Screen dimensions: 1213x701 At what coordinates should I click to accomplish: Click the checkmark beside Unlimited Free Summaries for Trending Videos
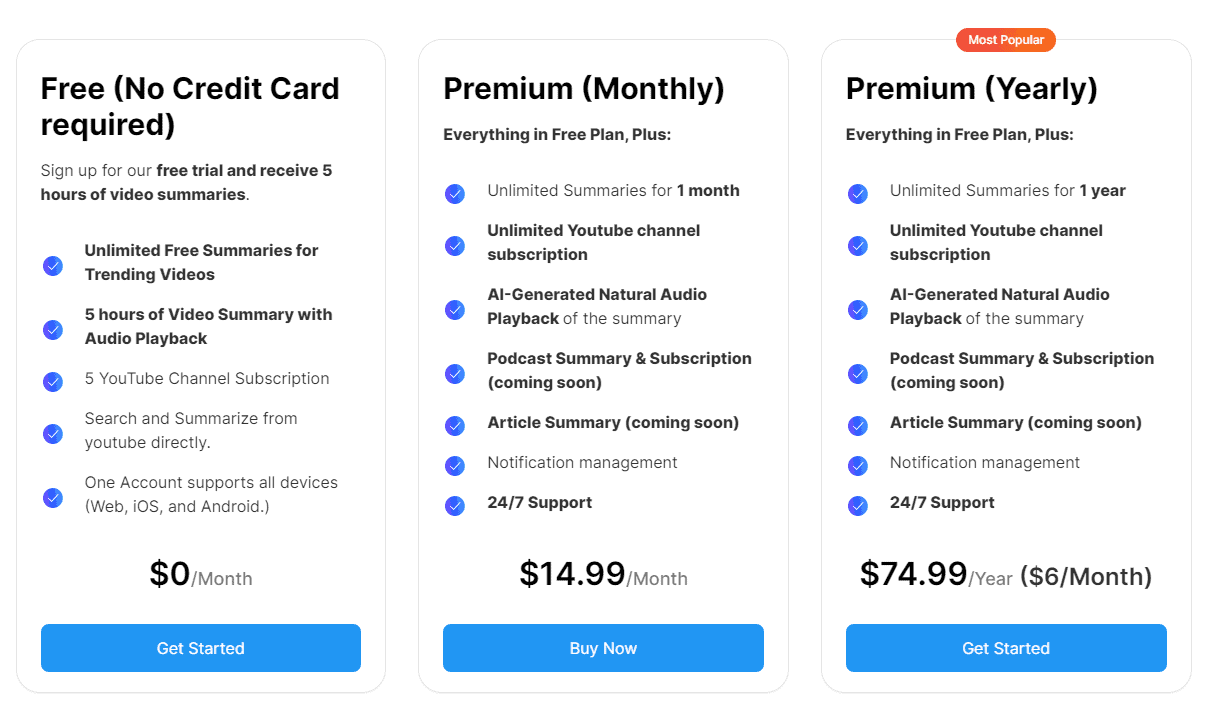[x=53, y=266]
